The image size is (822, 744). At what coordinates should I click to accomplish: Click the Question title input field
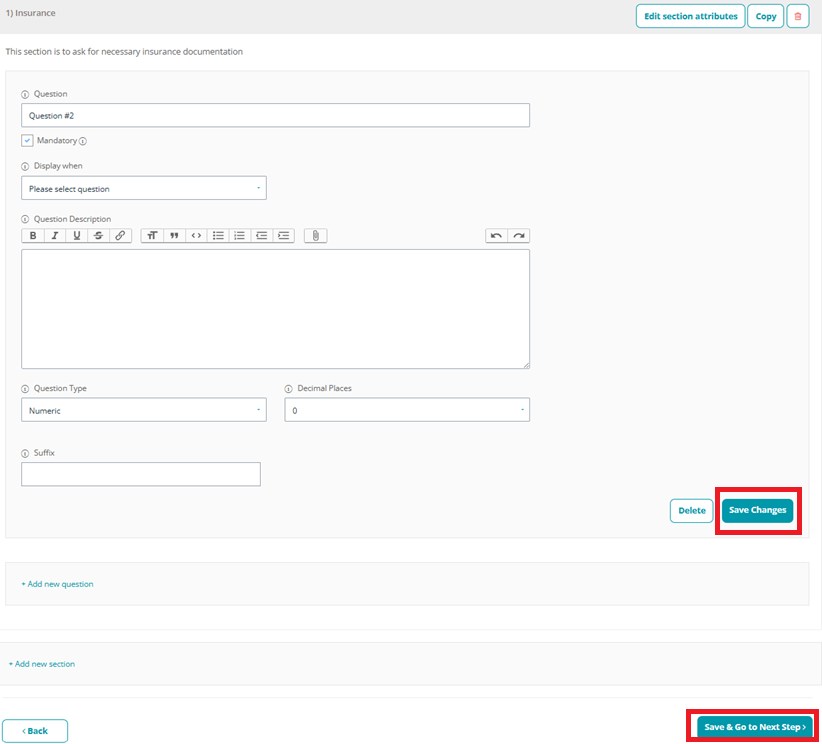(x=275, y=115)
